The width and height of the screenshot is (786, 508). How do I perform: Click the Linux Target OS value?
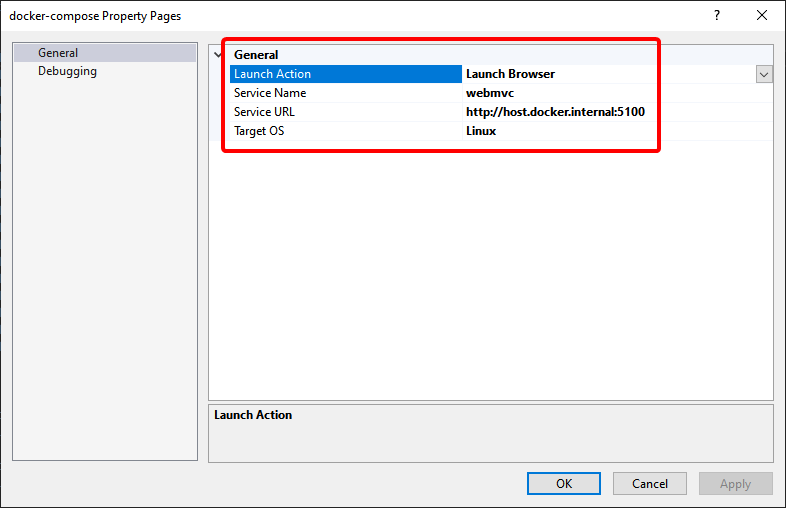[x=481, y=131]
